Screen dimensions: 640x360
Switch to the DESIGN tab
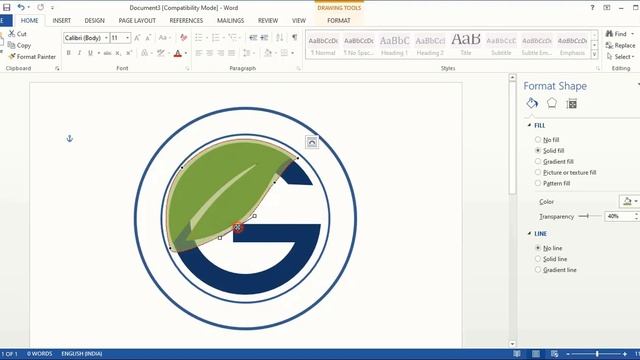94,20
